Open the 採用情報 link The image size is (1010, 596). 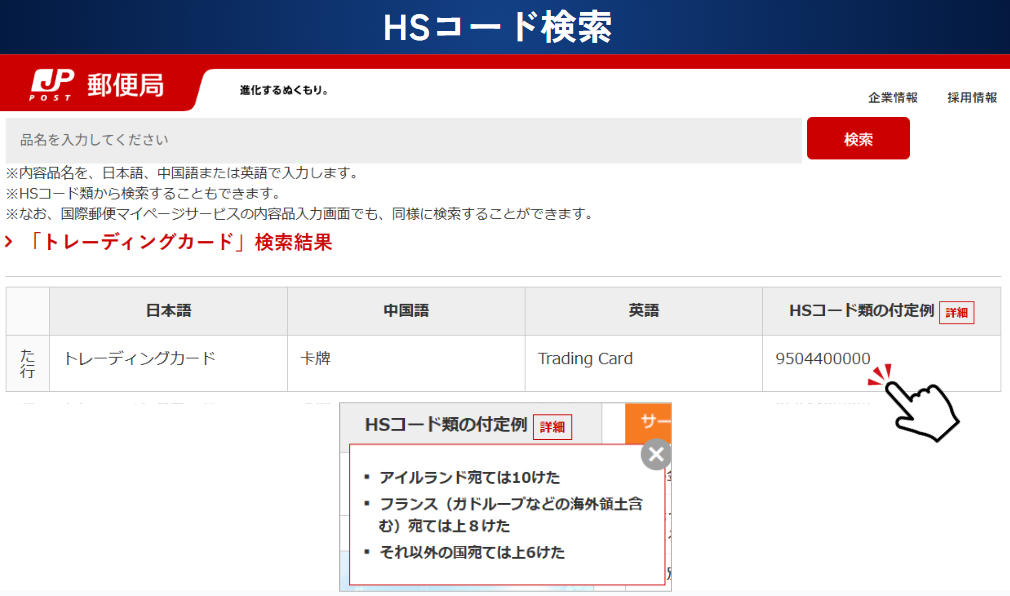[x=972, y=97]
